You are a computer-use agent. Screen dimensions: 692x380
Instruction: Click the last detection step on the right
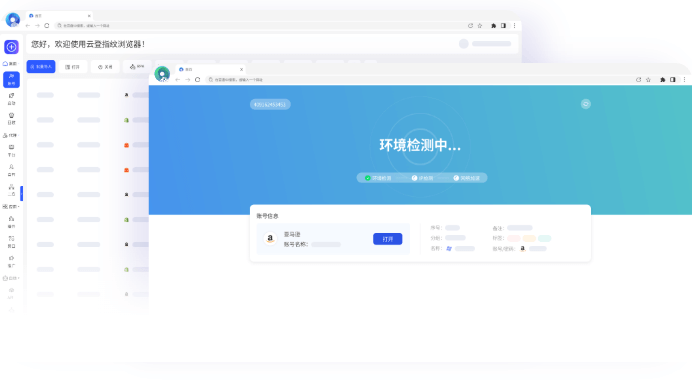click(466, 178)
